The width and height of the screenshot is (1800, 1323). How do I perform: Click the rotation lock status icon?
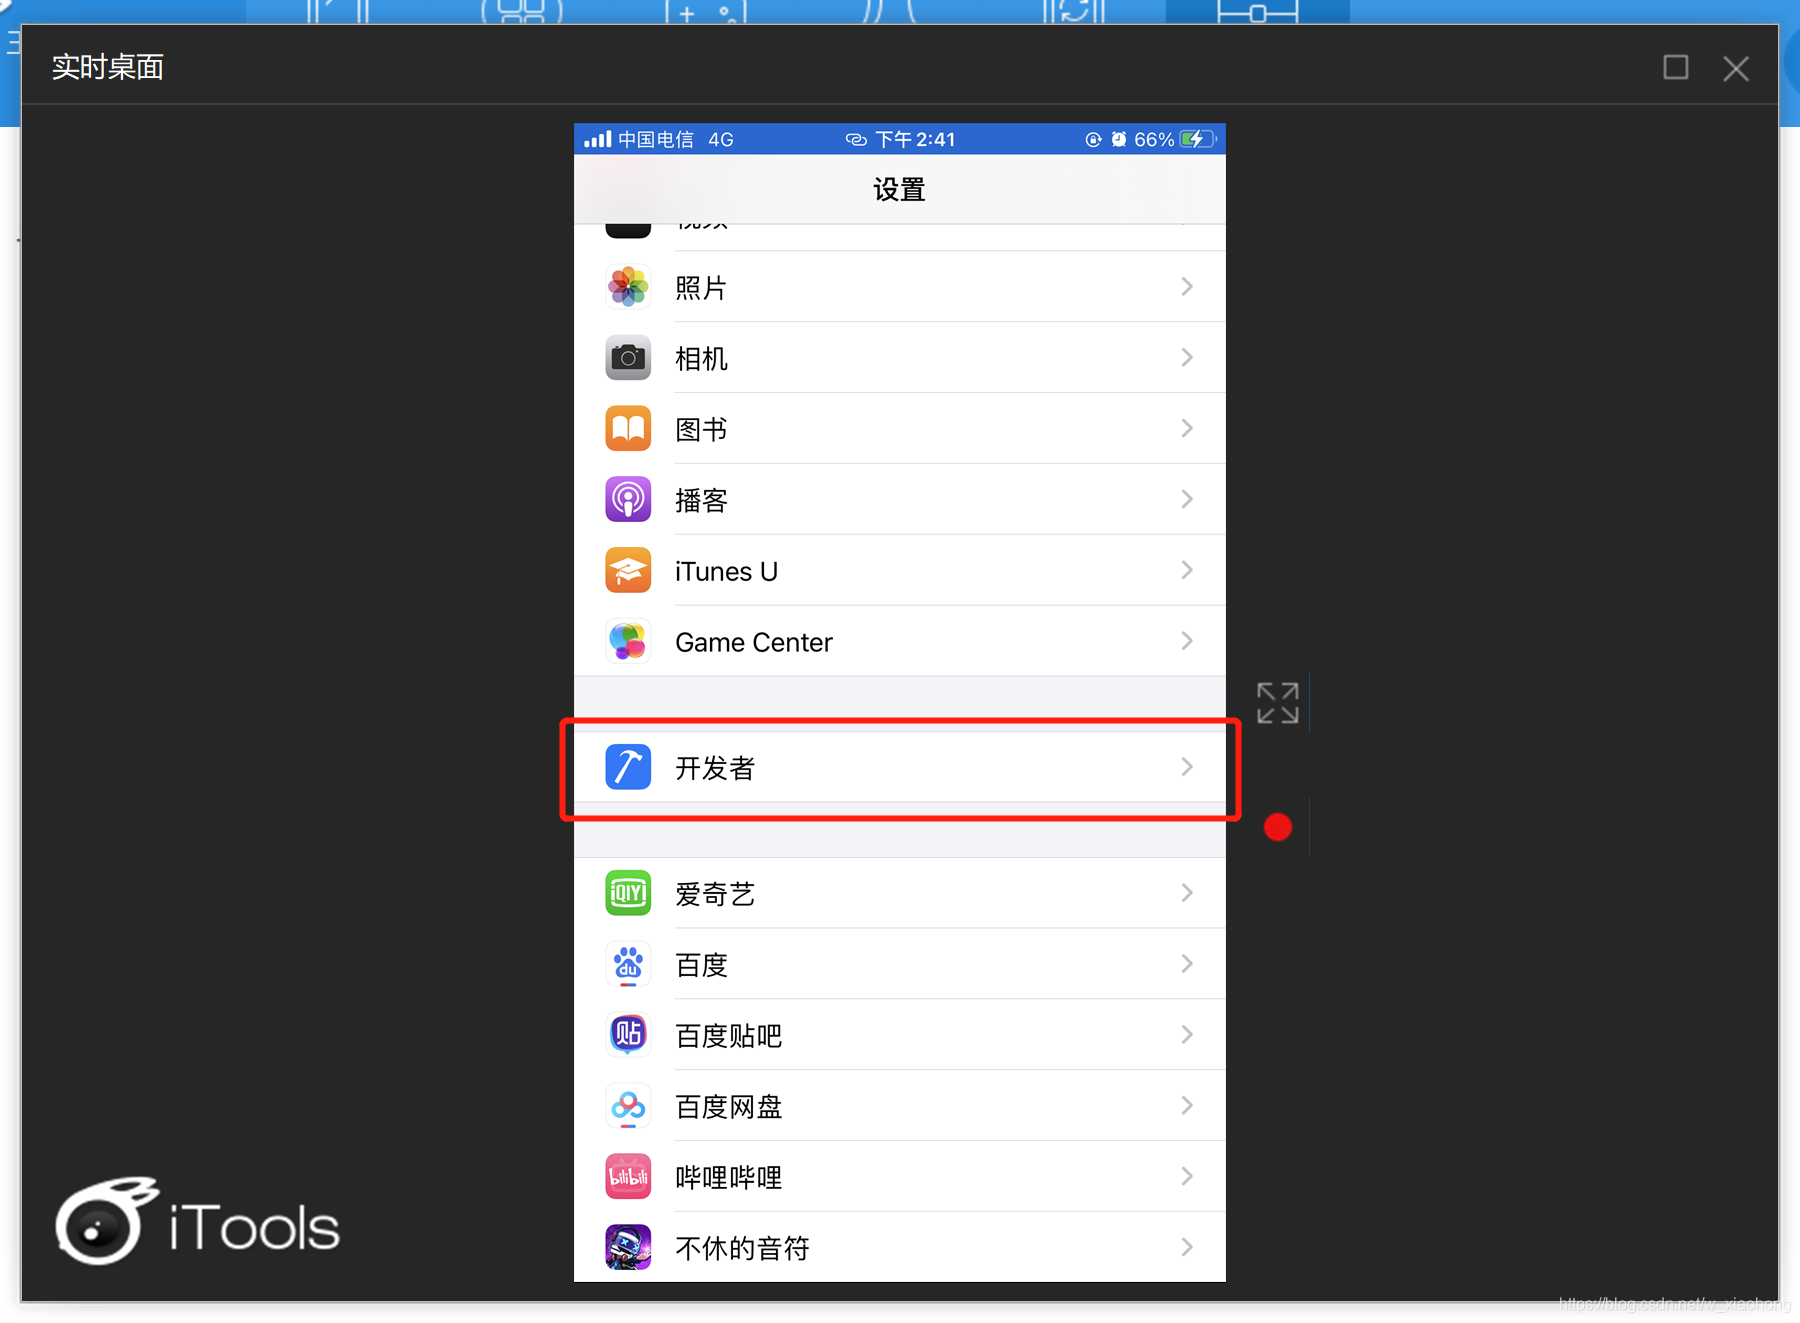tap(1093, 139)
